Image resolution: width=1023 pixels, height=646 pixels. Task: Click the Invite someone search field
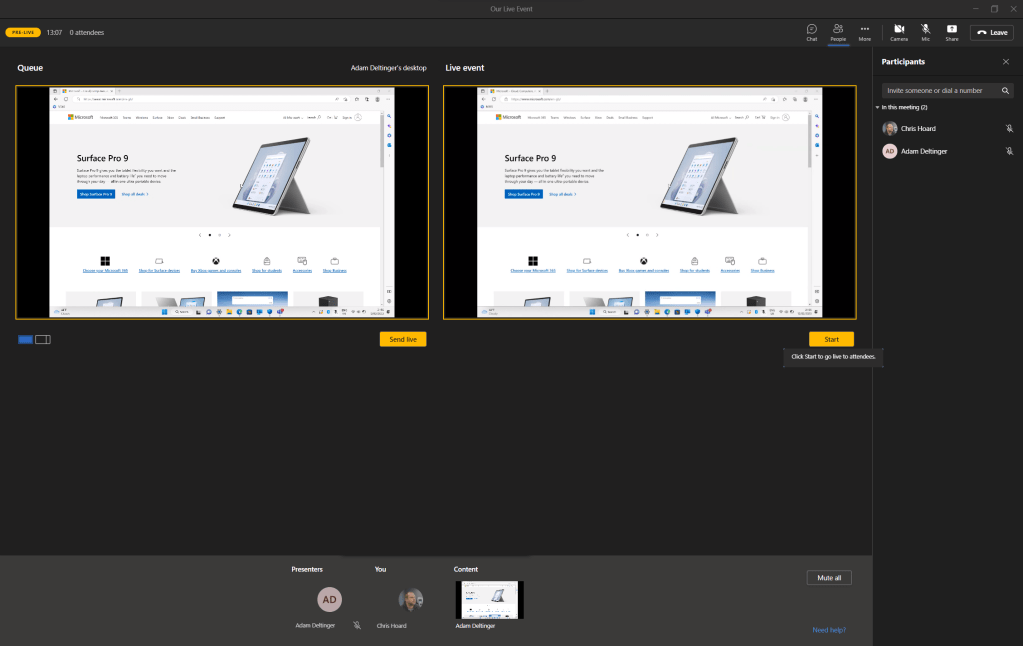coord(940,90)
